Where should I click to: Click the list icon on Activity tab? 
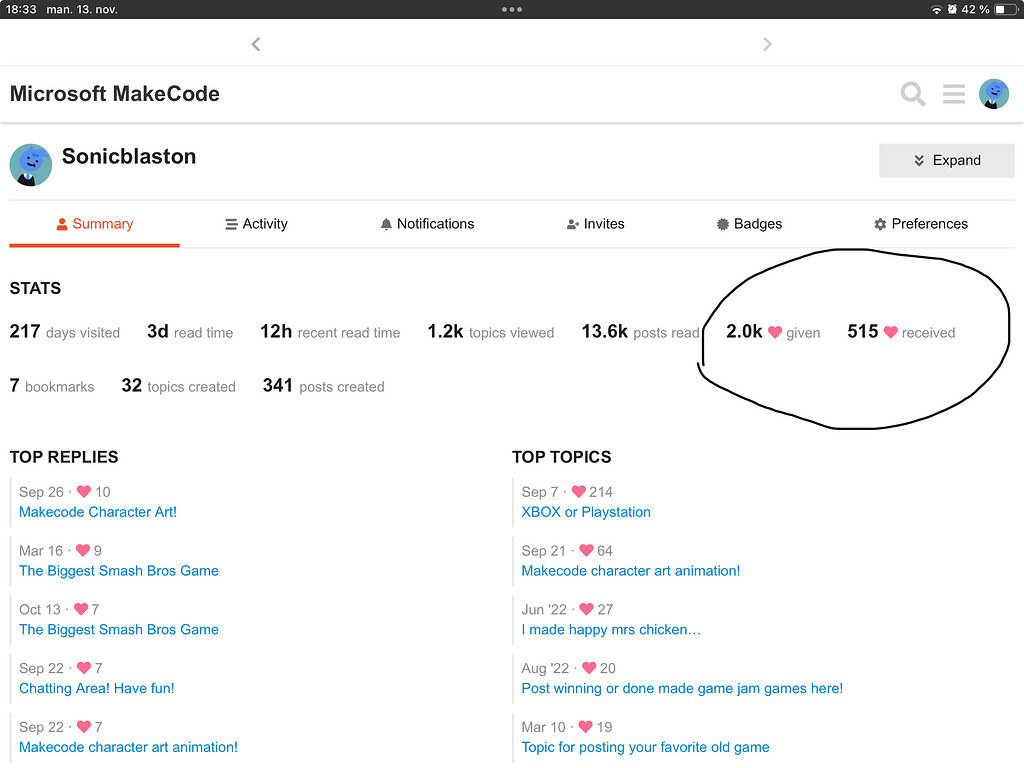click(228, 223)
